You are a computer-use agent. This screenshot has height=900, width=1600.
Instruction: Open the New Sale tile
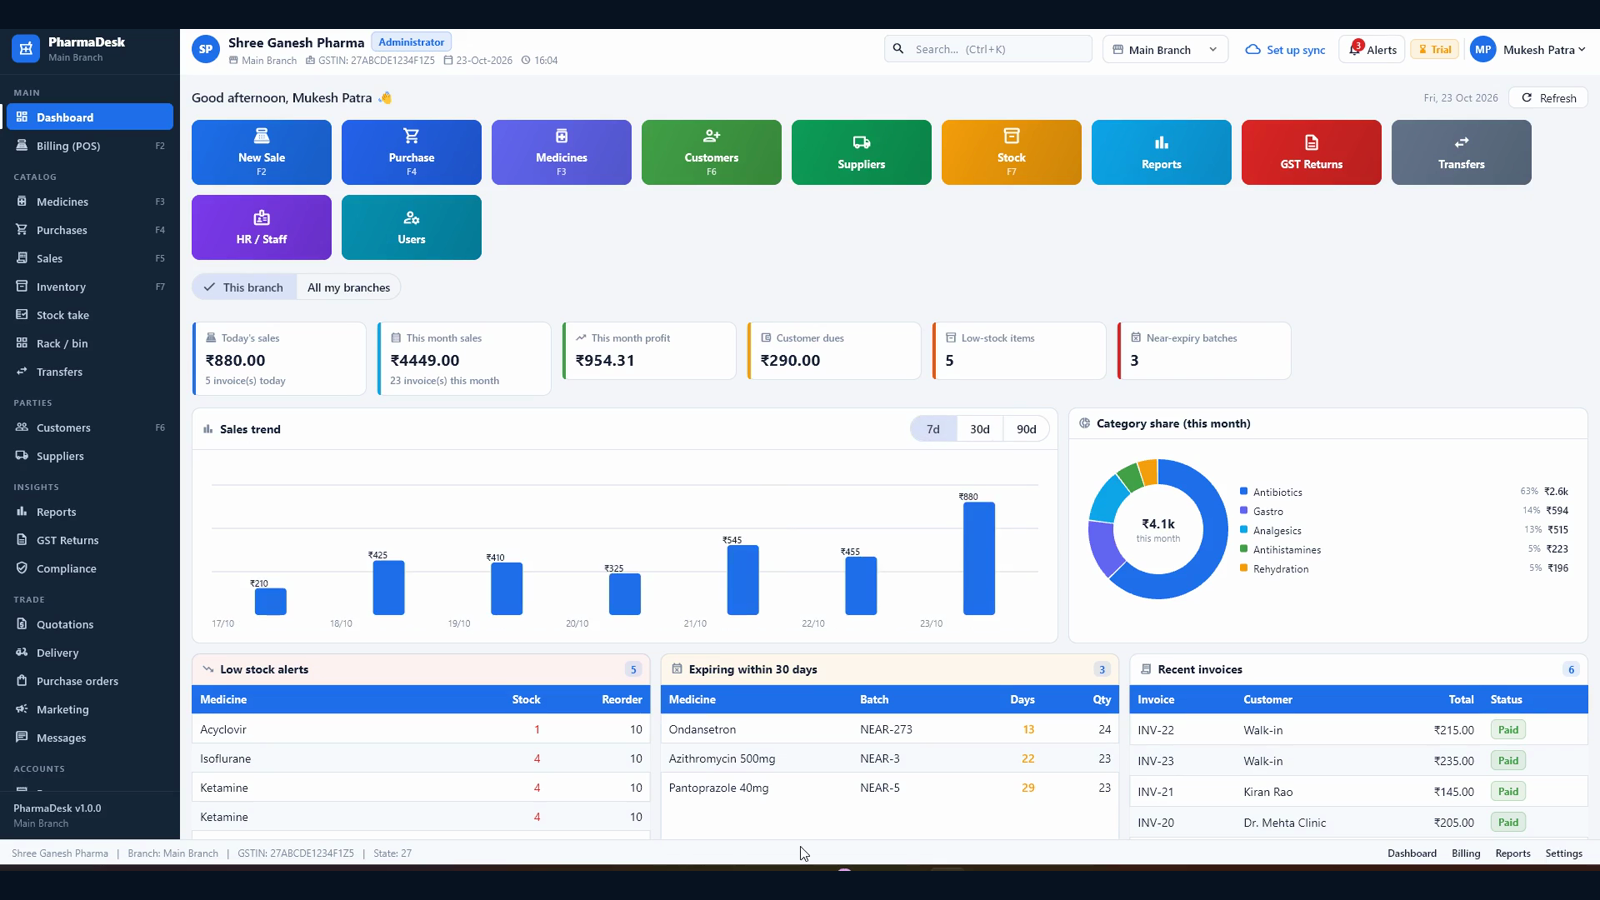(261, 152)
